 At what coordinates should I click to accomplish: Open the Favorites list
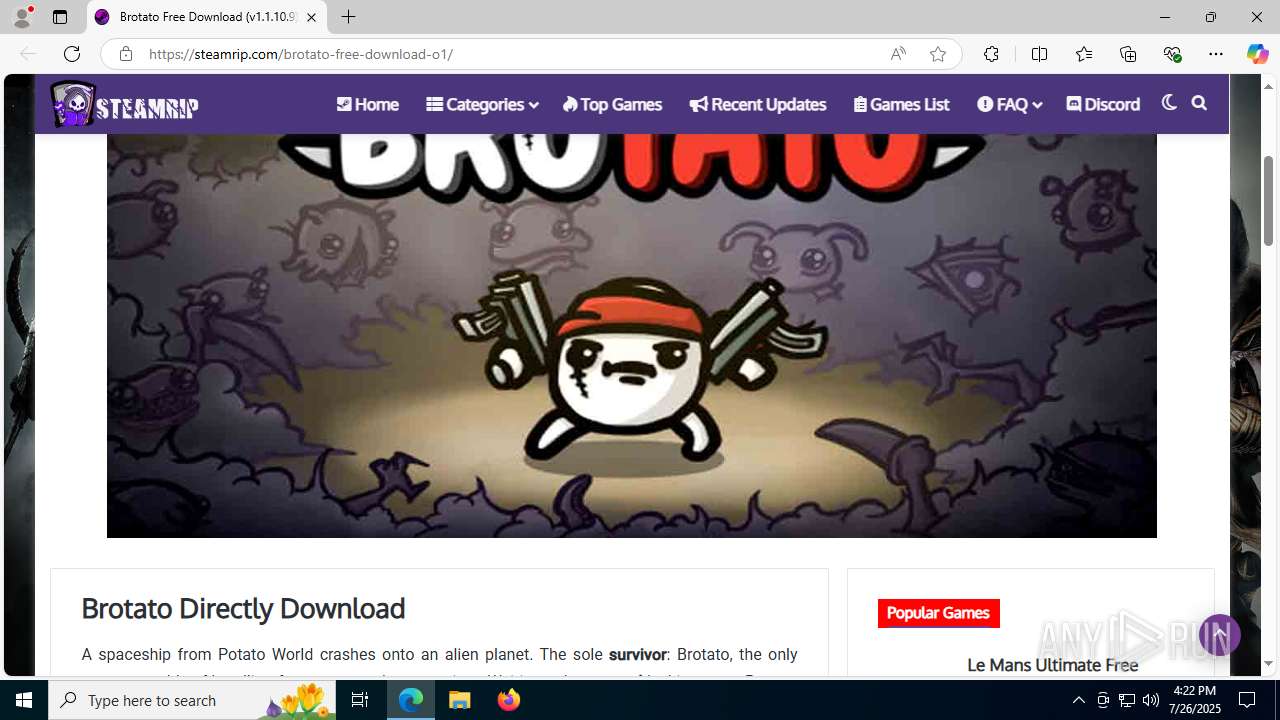click(x=1084, y=54)
